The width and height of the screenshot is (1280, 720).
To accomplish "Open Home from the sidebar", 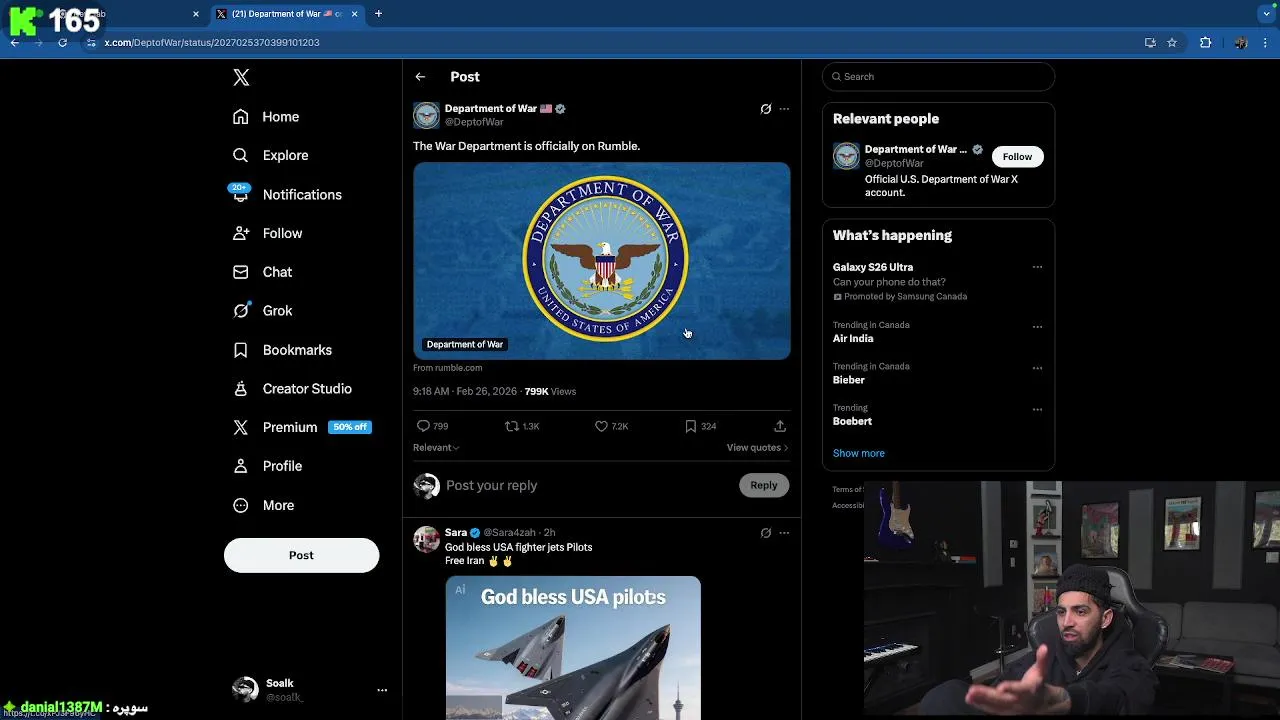I will click(x=266, y=117).
